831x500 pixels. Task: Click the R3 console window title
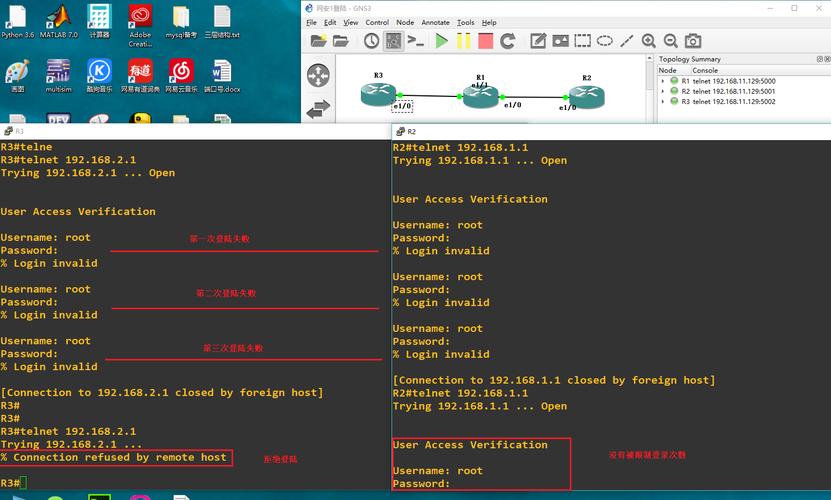20,131
